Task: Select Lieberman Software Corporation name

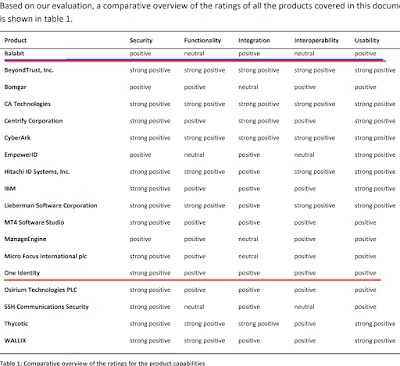Action: [x=51, y=205]
